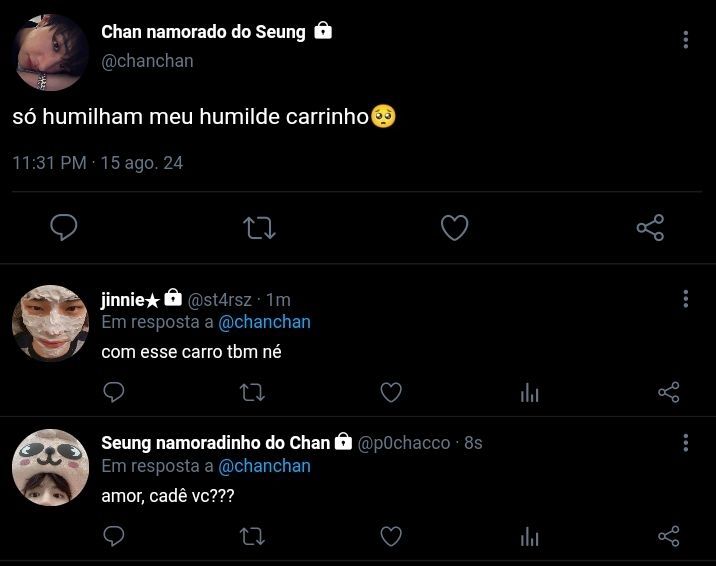This screenshot has height=566, width=716.
Task: Open more options for Chan's main tweet
Action: click(x=685, y=40)
